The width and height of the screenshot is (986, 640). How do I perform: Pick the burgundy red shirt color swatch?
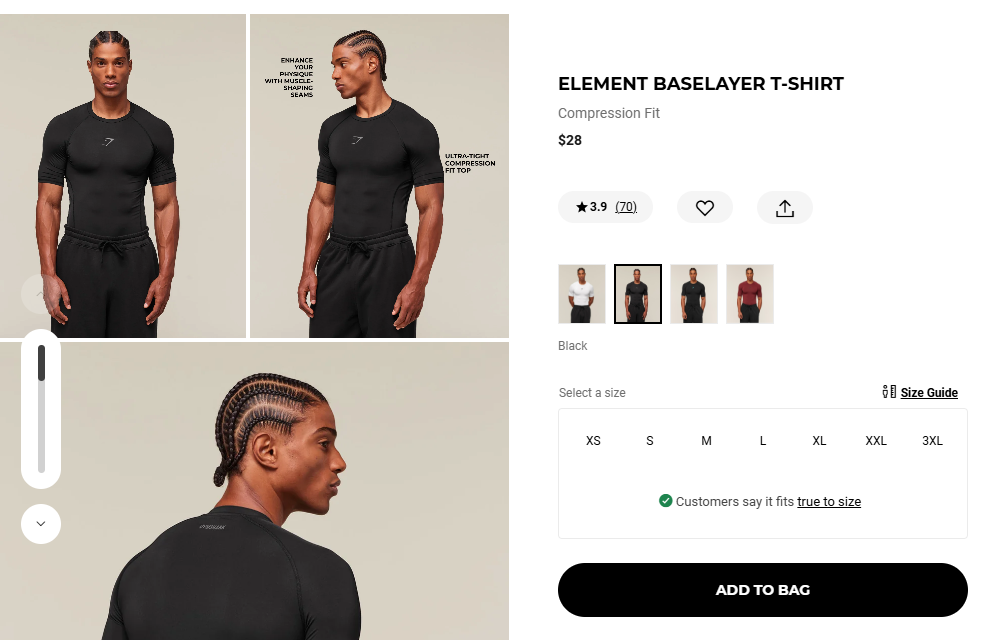click(x=750, y=294)
